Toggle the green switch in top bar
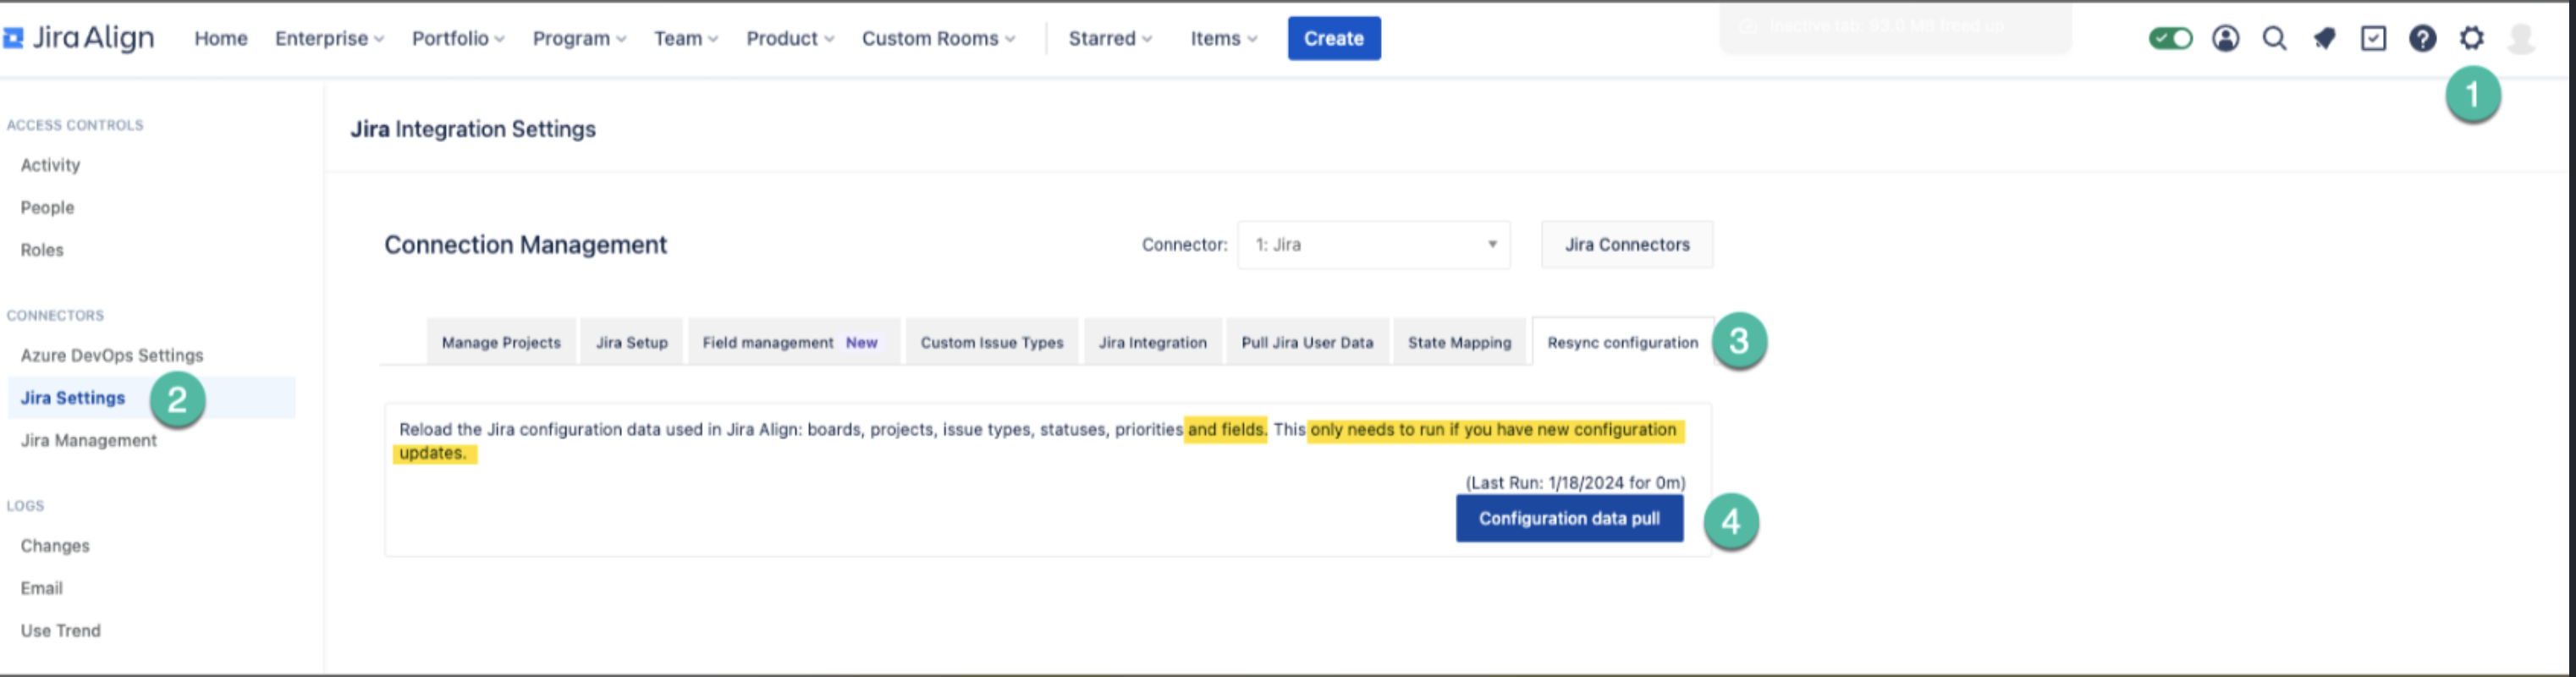The width and height of the screenshot is (2576, 677). tap(2170, 38)
